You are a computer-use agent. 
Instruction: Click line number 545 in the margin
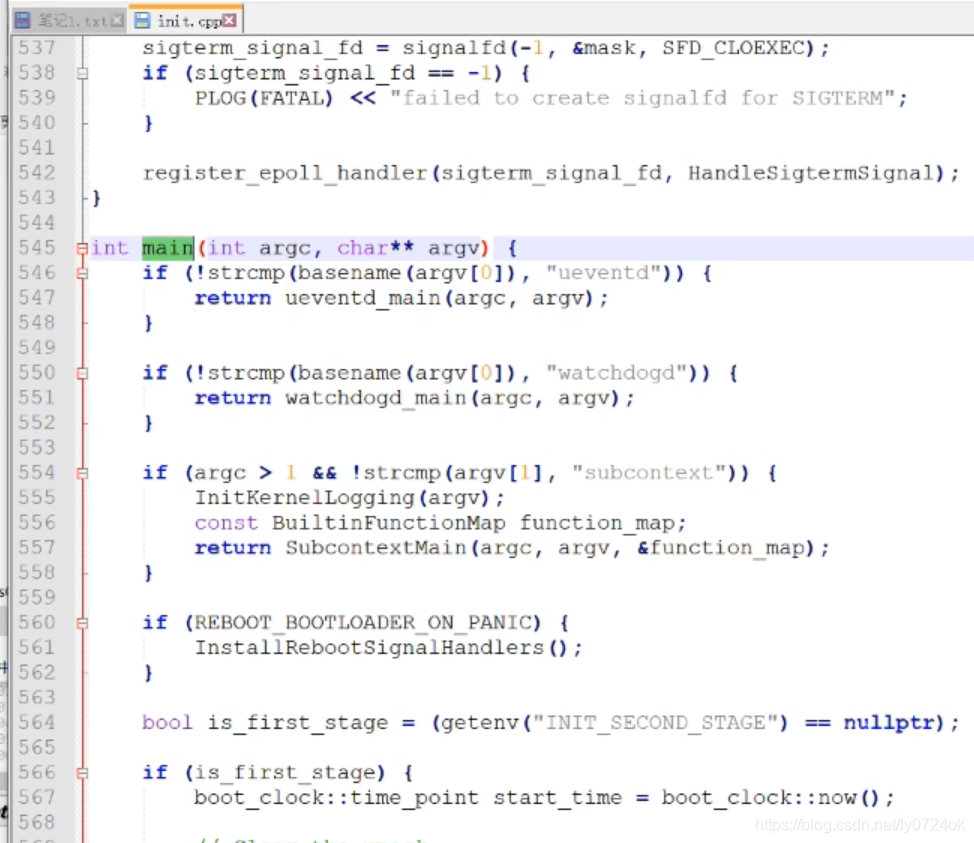(x=37, y=248)
